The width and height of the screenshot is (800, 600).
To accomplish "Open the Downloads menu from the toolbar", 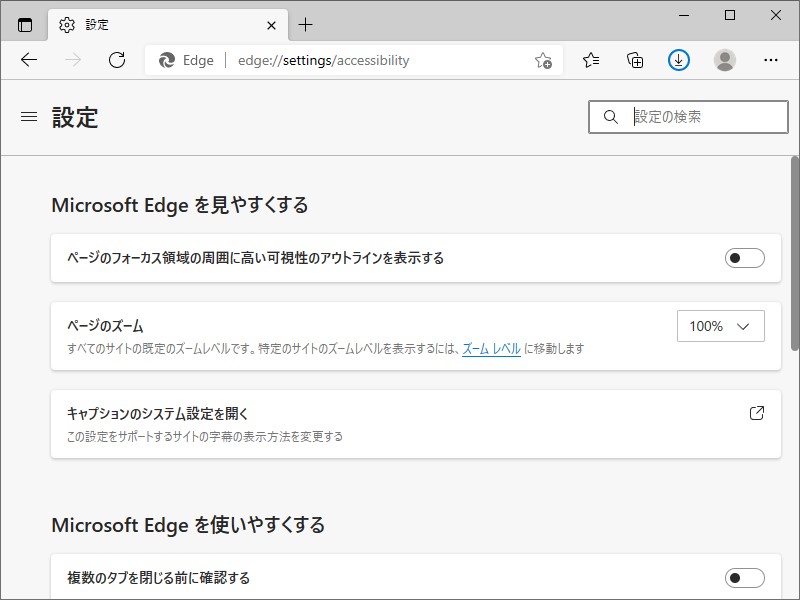I will click(x=678, y=60).
